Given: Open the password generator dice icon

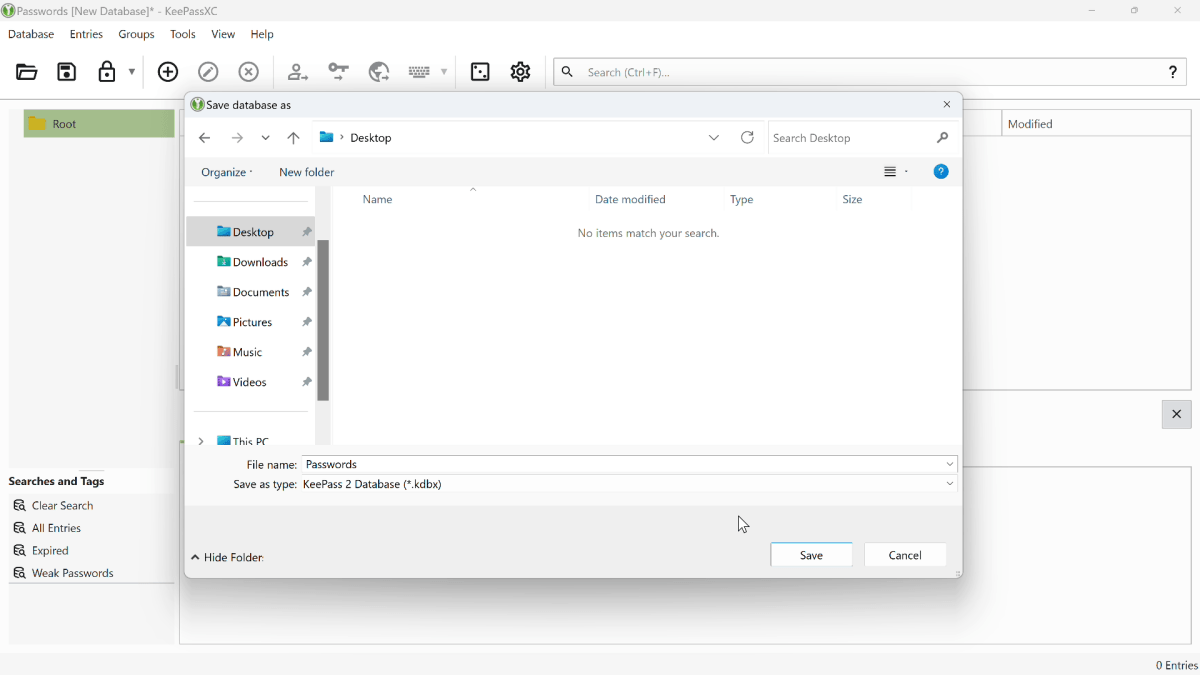Looking at the screenshot, I should [x=481, y=72].
